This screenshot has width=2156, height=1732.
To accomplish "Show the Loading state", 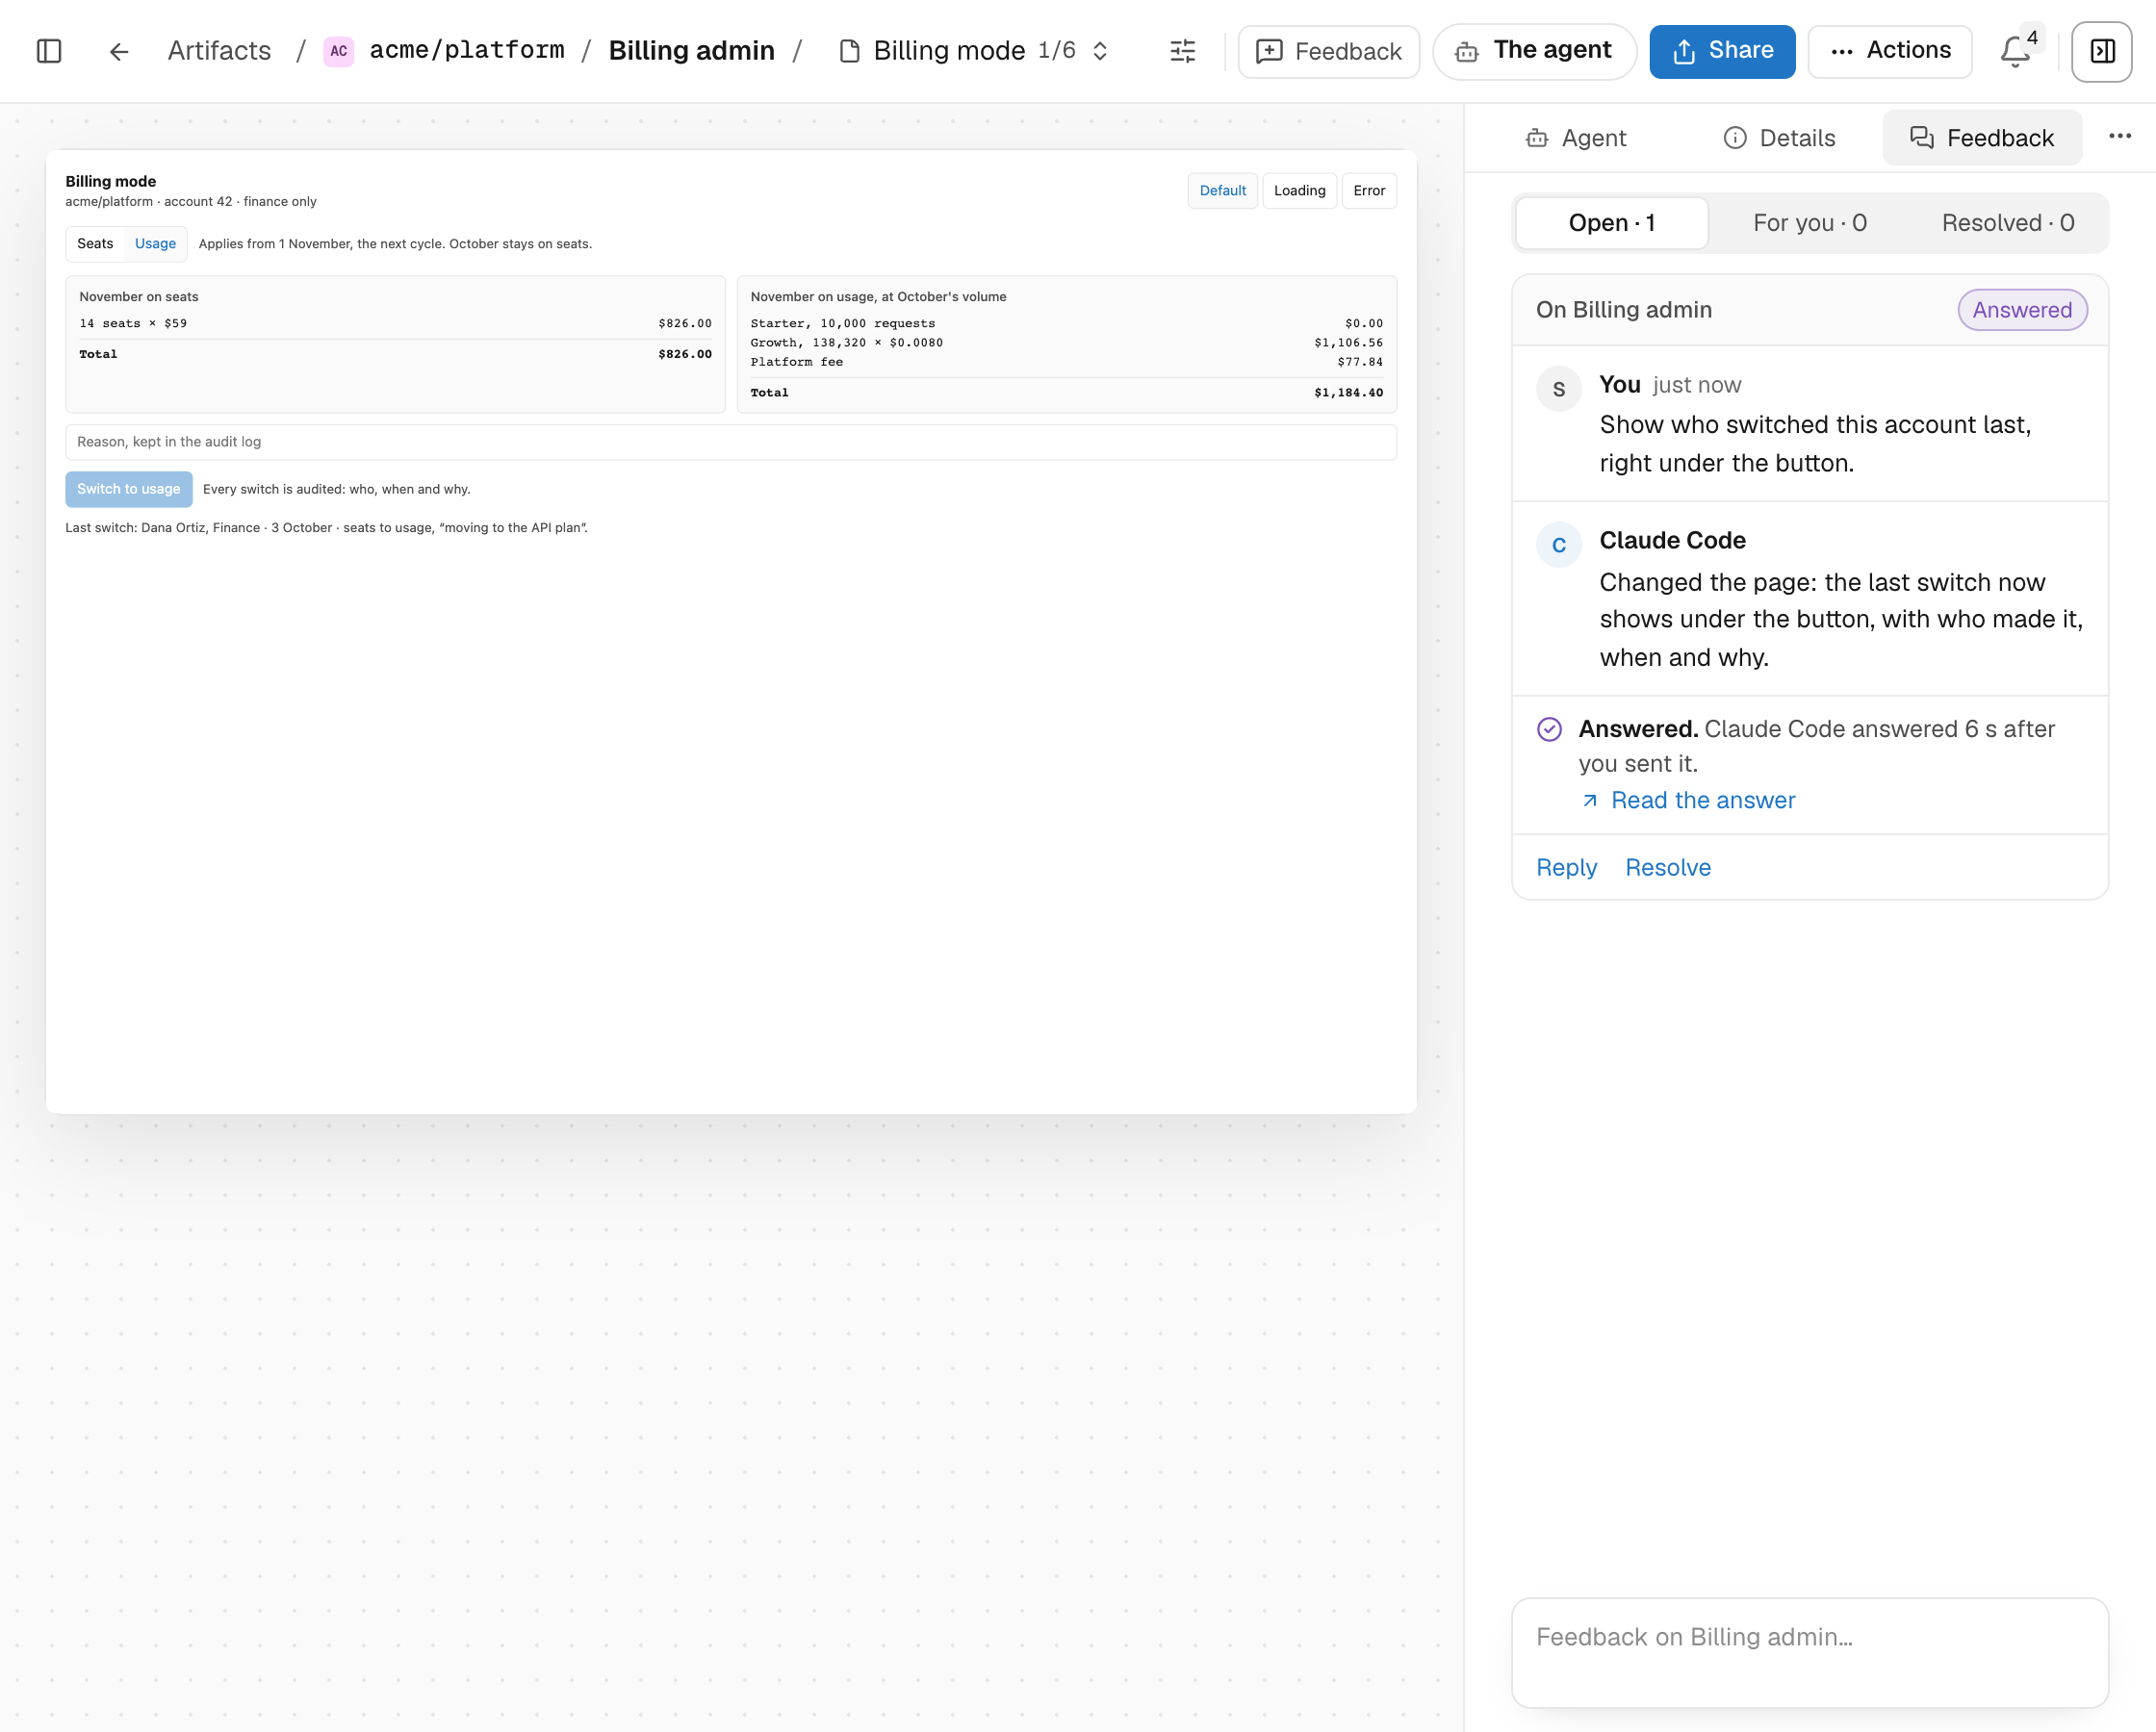I will pos(1299,191).
